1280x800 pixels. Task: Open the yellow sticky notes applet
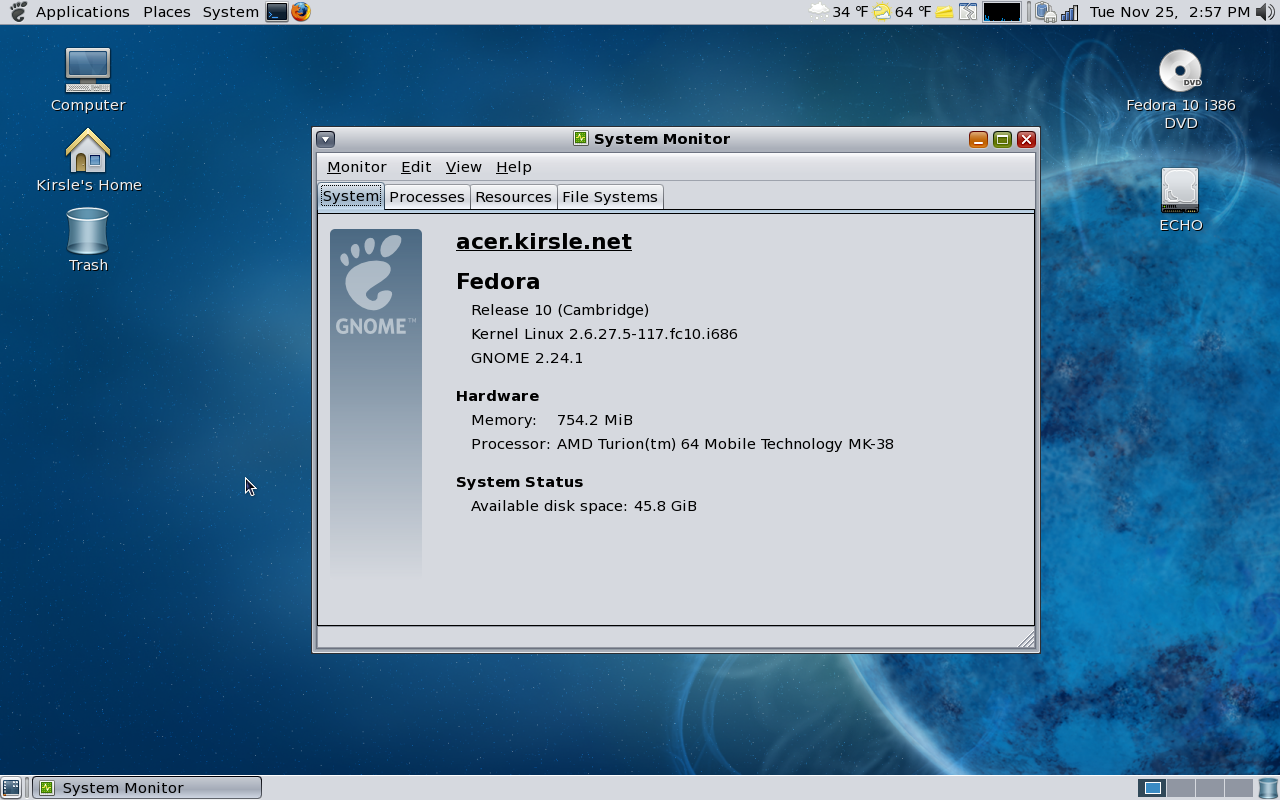click(944, 12)
